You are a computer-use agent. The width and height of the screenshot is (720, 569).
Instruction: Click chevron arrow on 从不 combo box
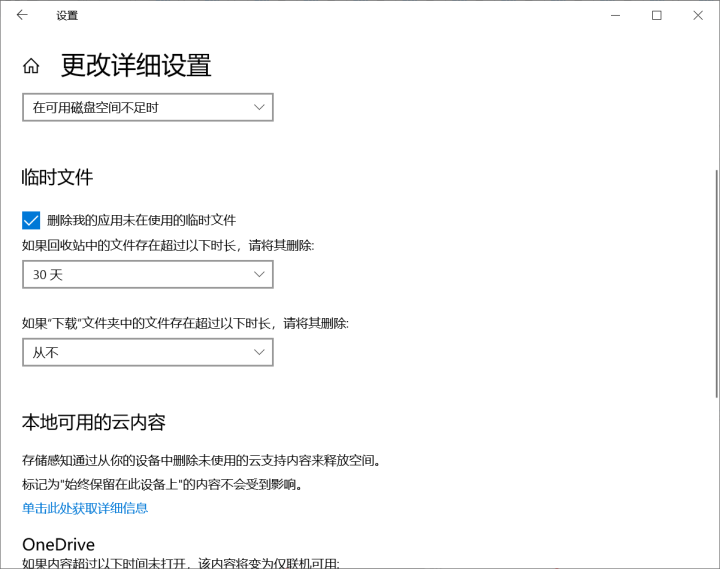(259, 352)
